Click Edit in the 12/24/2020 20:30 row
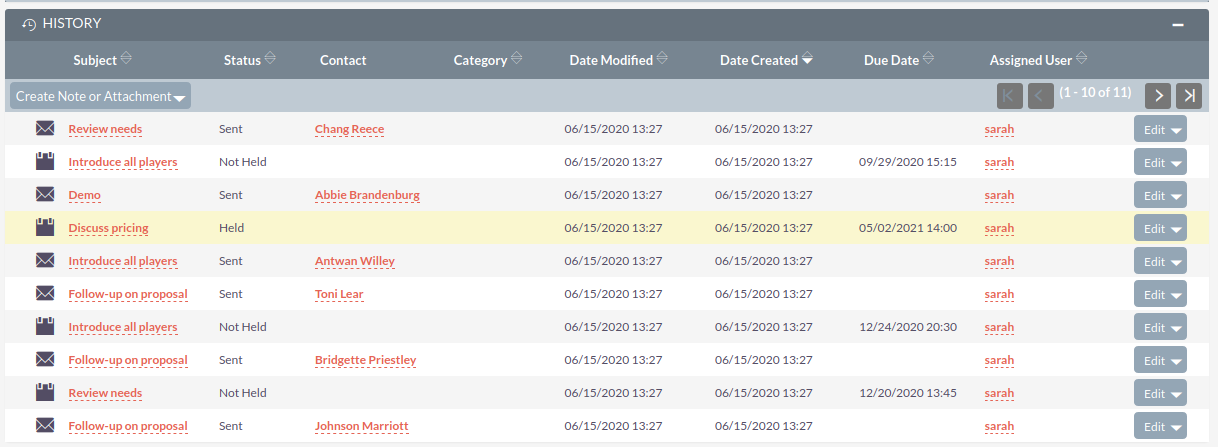1218x447 pixels. pyautogui.click(x=1153, y=327)
